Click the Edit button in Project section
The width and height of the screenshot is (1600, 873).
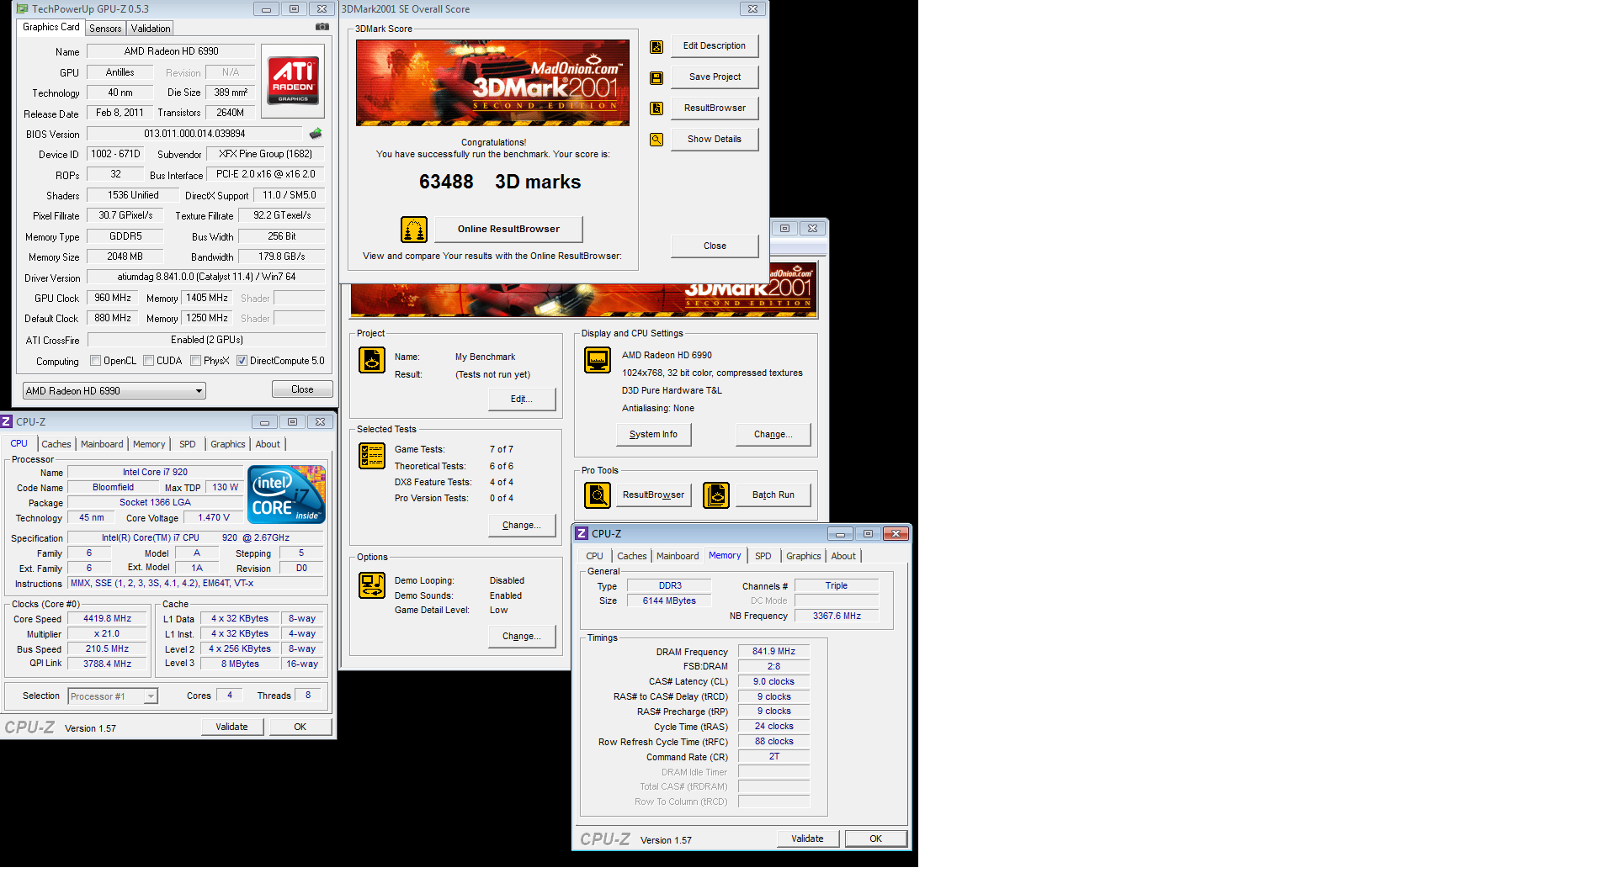(x=521, y=399)
